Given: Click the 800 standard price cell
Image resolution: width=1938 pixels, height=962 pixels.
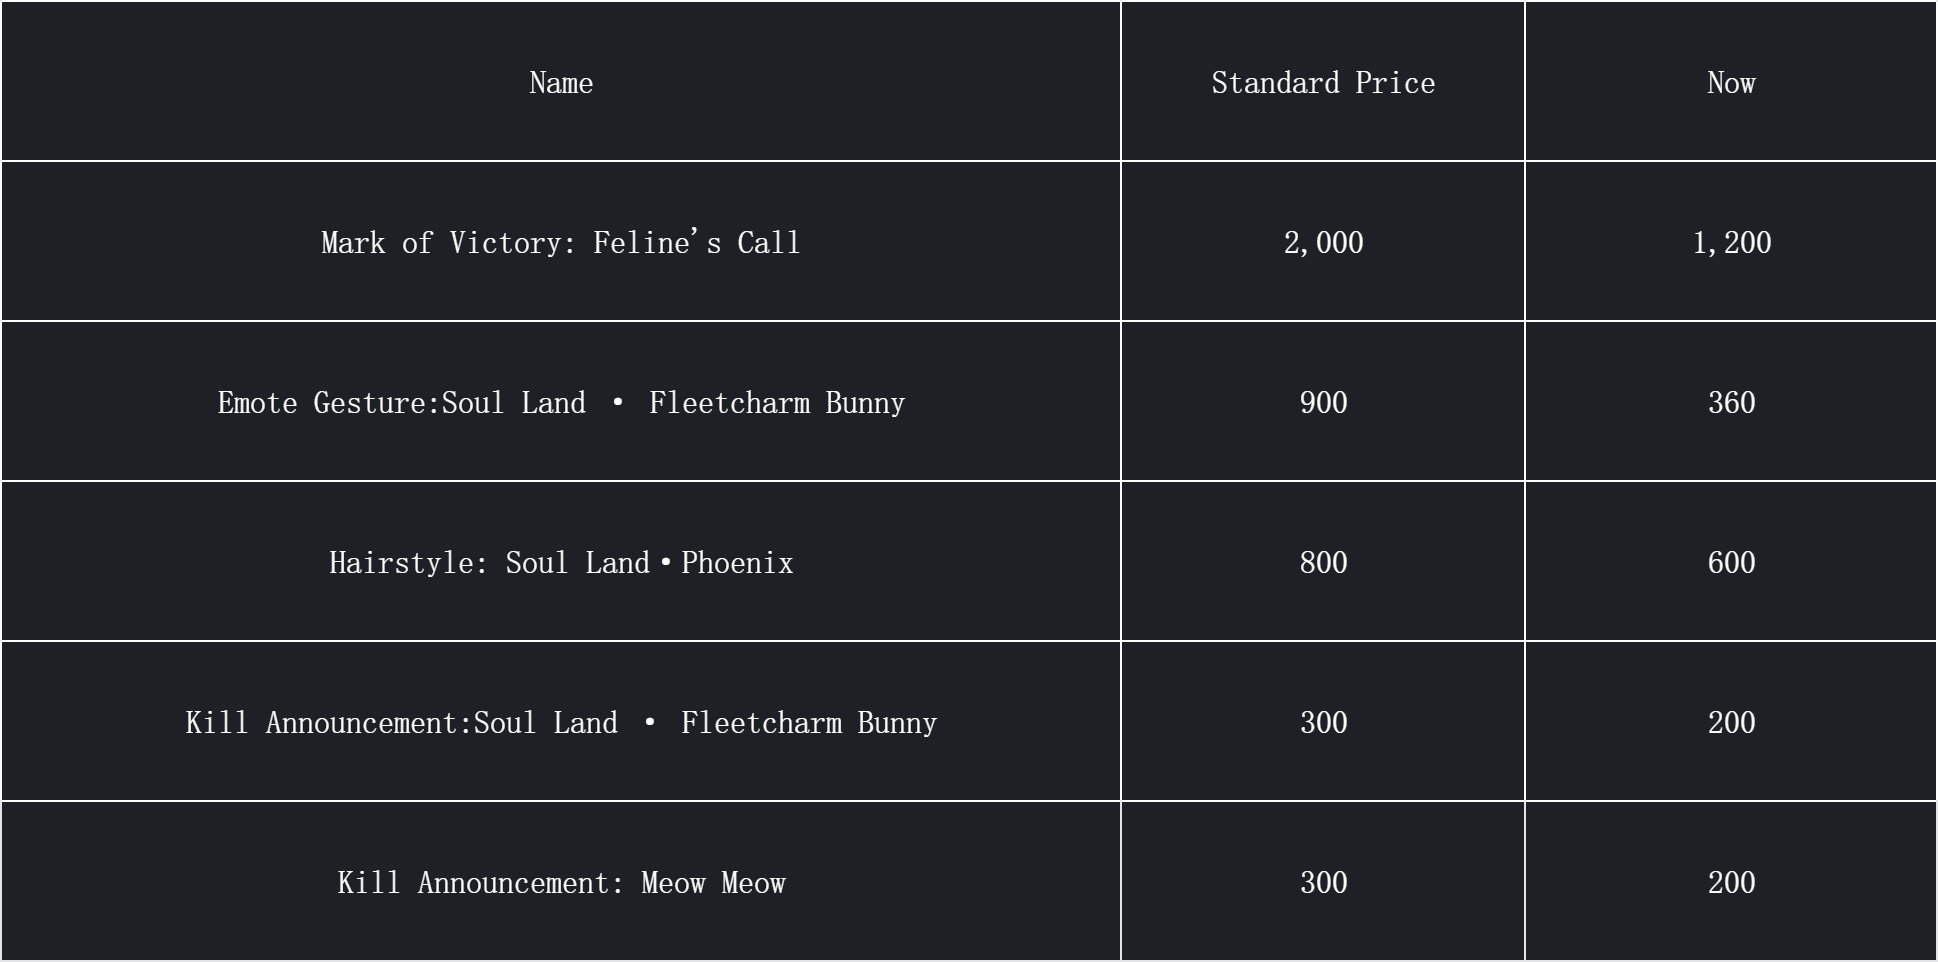Looking at the screenshot, I should tap(1322, 563).
